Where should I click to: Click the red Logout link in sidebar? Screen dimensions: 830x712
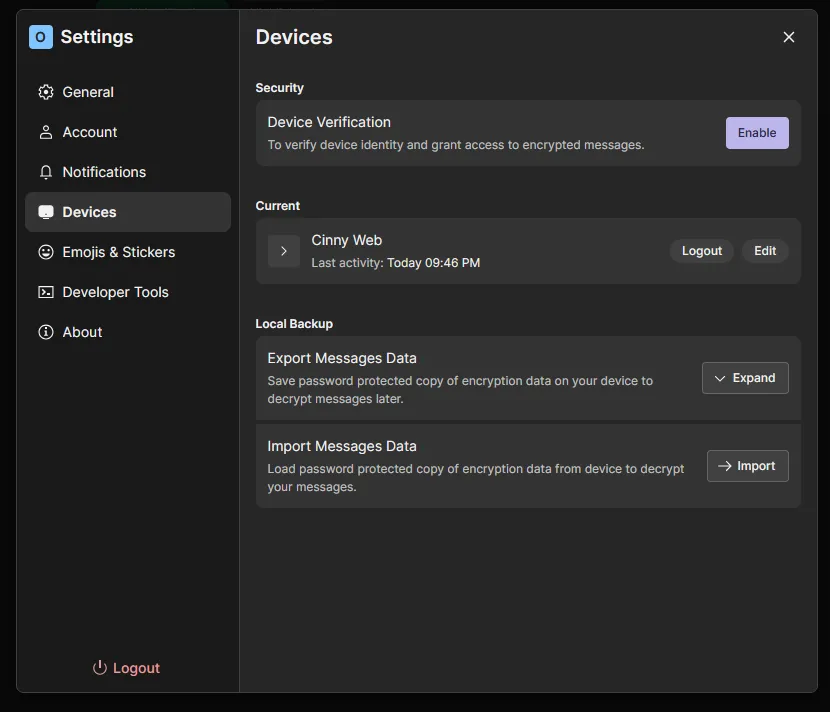point(136,668)
